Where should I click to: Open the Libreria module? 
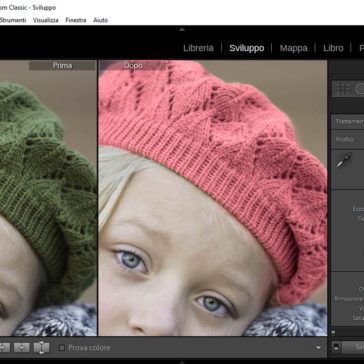point(198,48)
